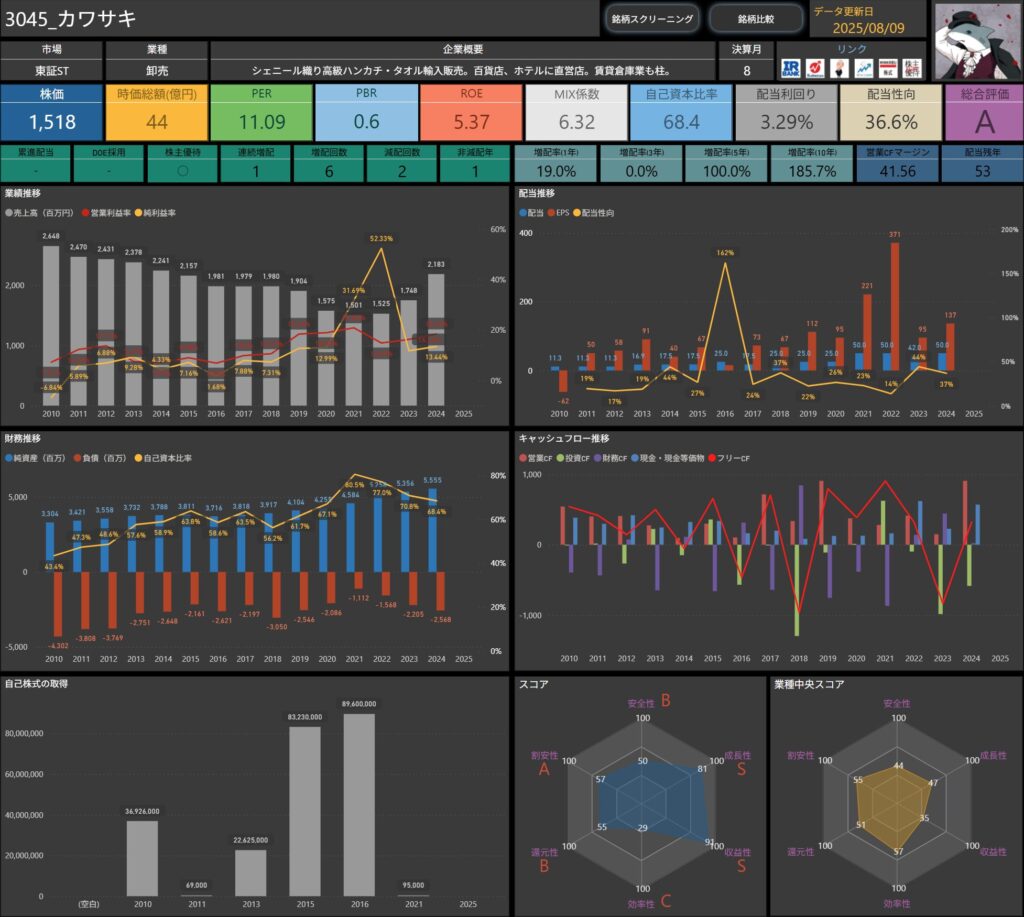The width and height of the screenshot is (1024, 917).
Task: Click the 負債（百万）legend entry
Action: [100, 458]
